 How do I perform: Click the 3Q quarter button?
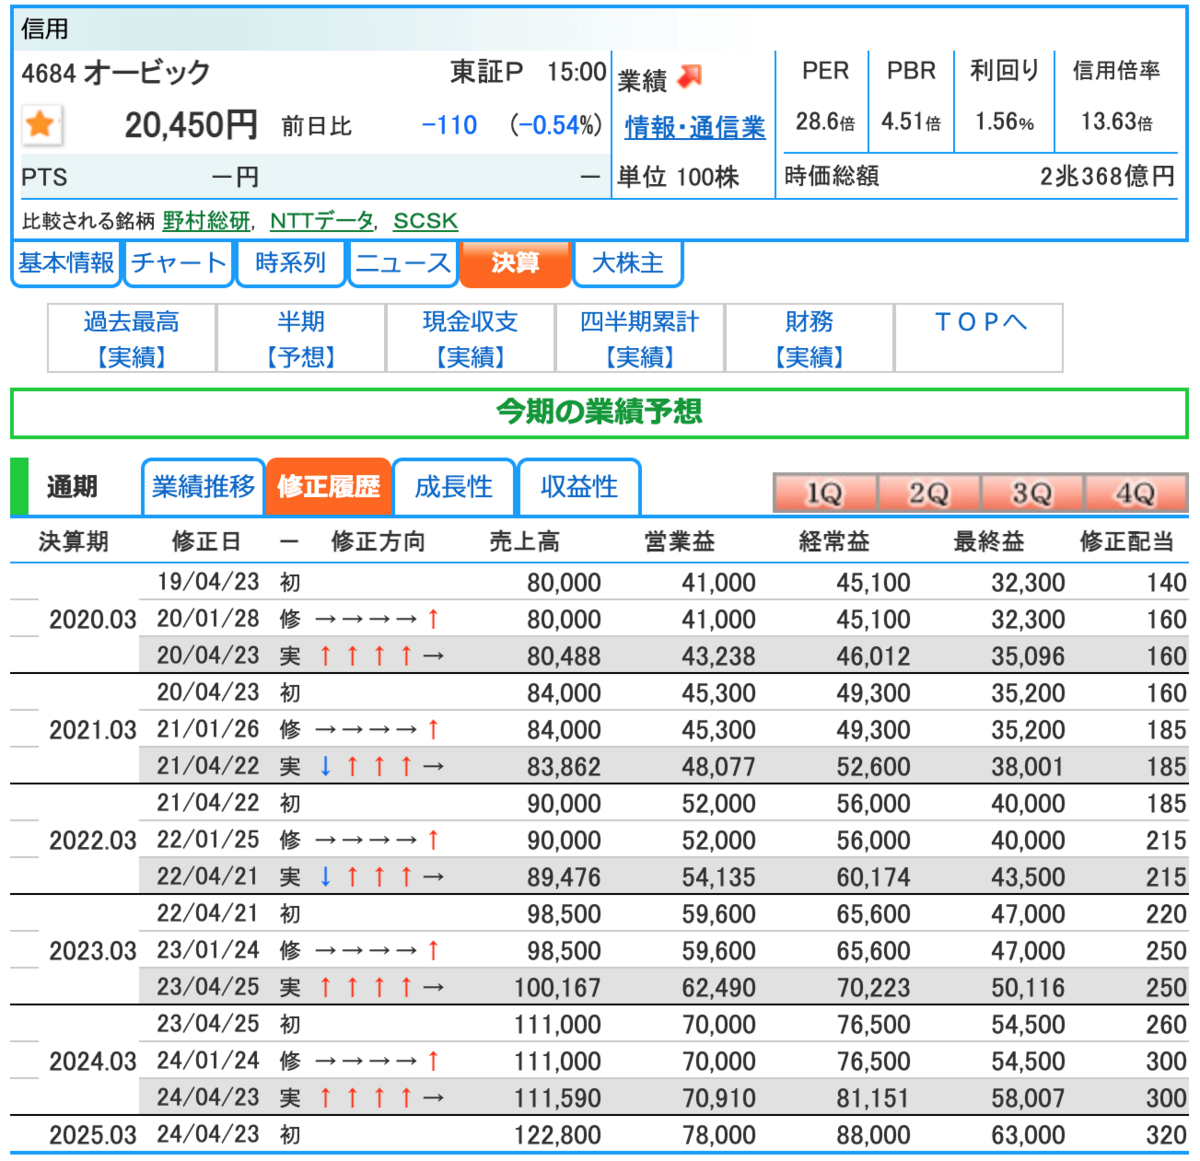[1032, 493]
